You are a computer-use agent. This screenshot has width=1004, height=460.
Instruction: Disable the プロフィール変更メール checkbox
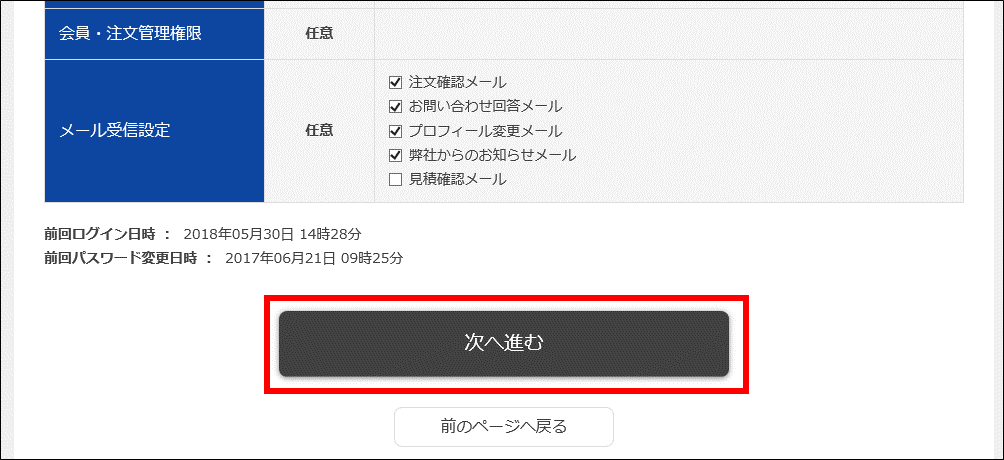(395, 131)
